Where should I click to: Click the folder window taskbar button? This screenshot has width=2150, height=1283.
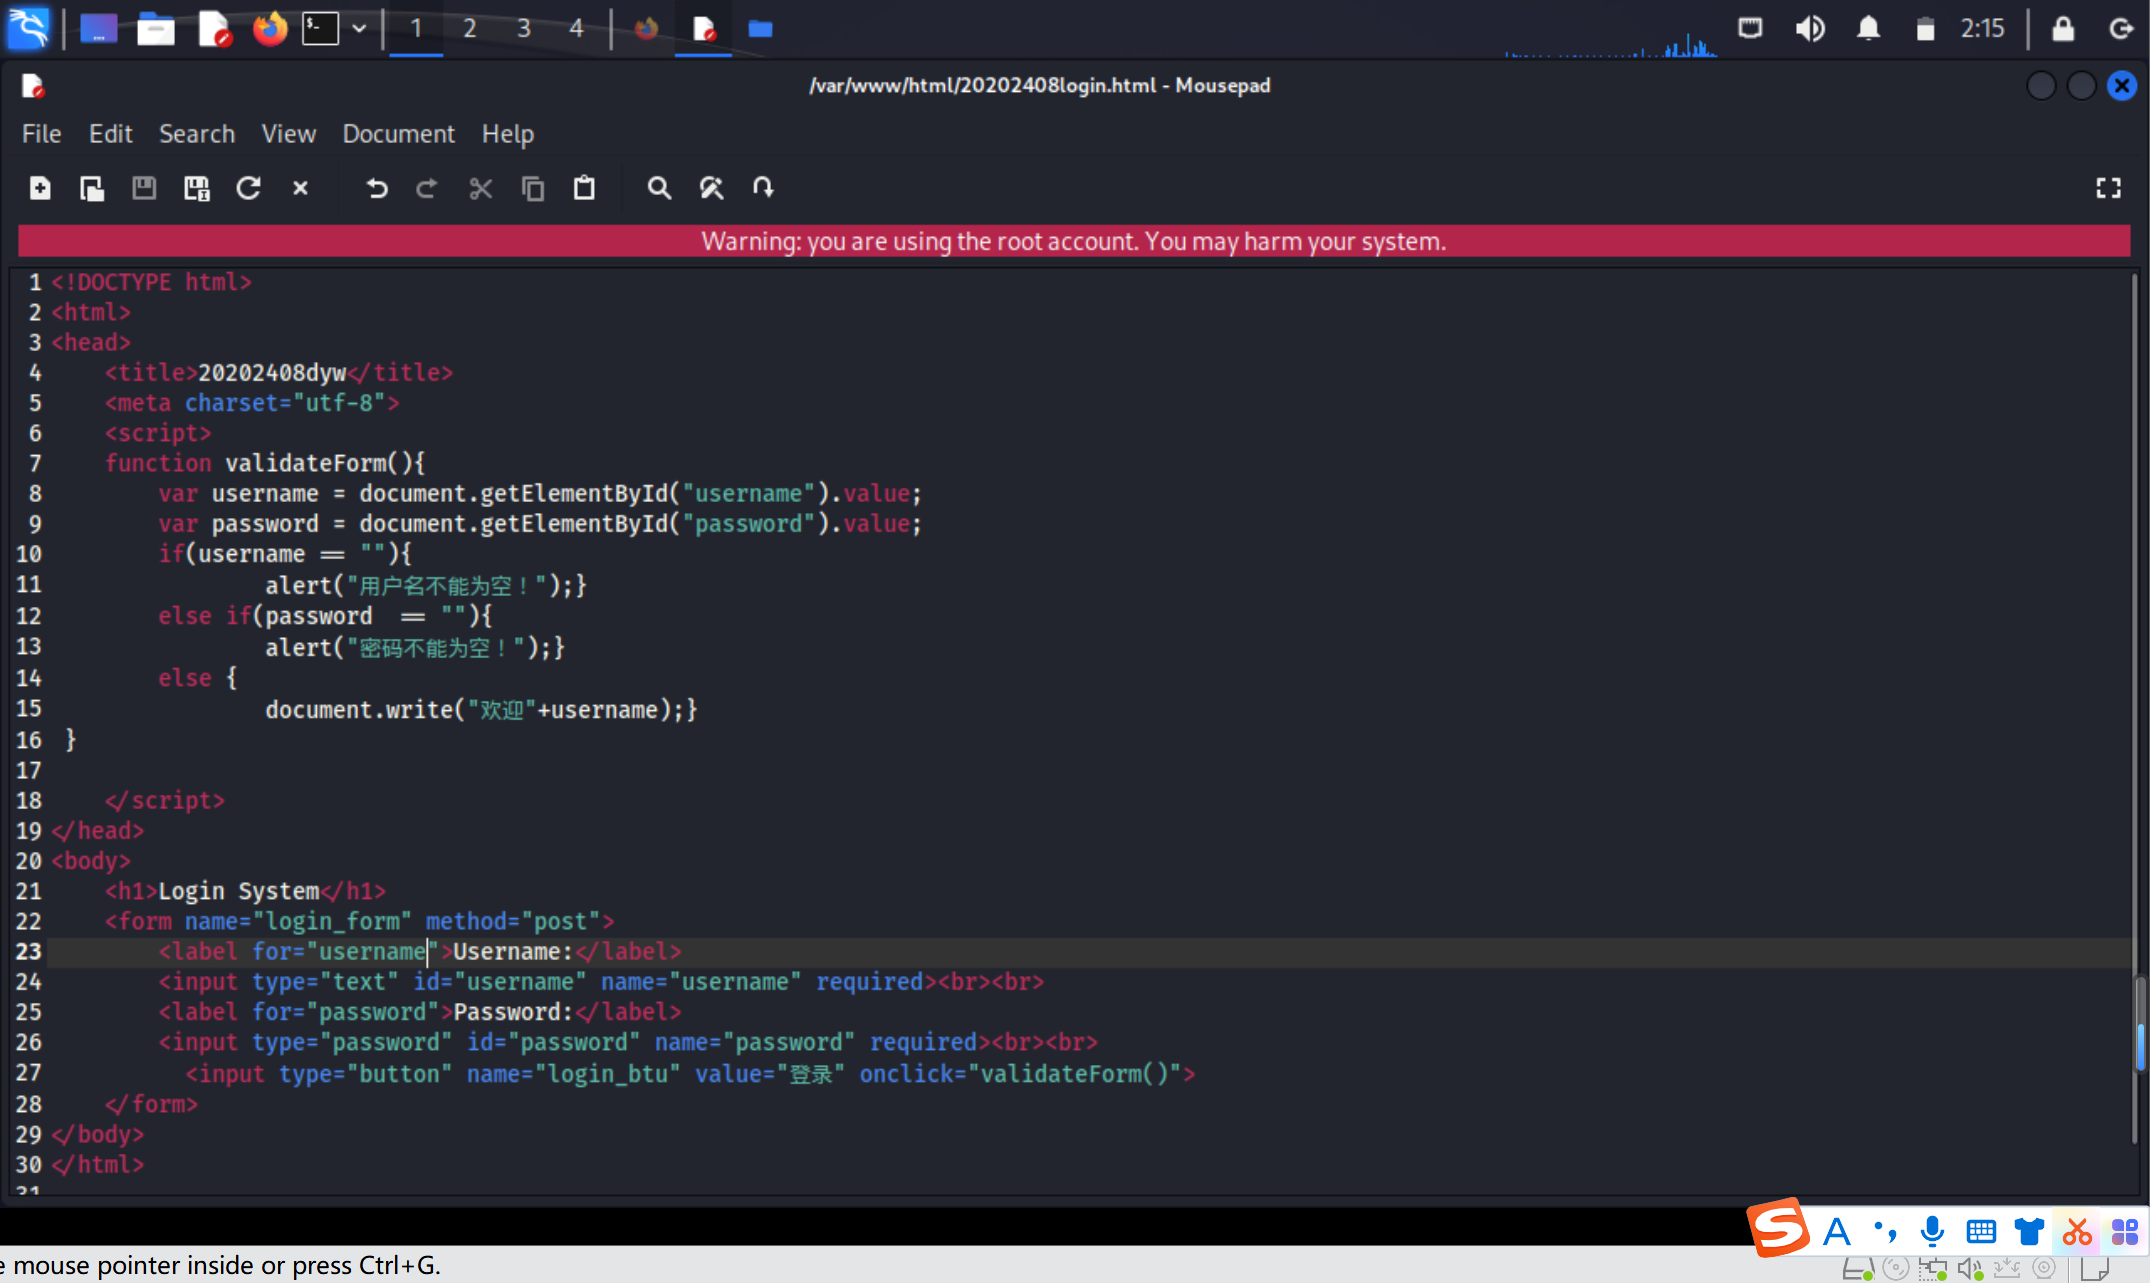(x=760, y=28)
